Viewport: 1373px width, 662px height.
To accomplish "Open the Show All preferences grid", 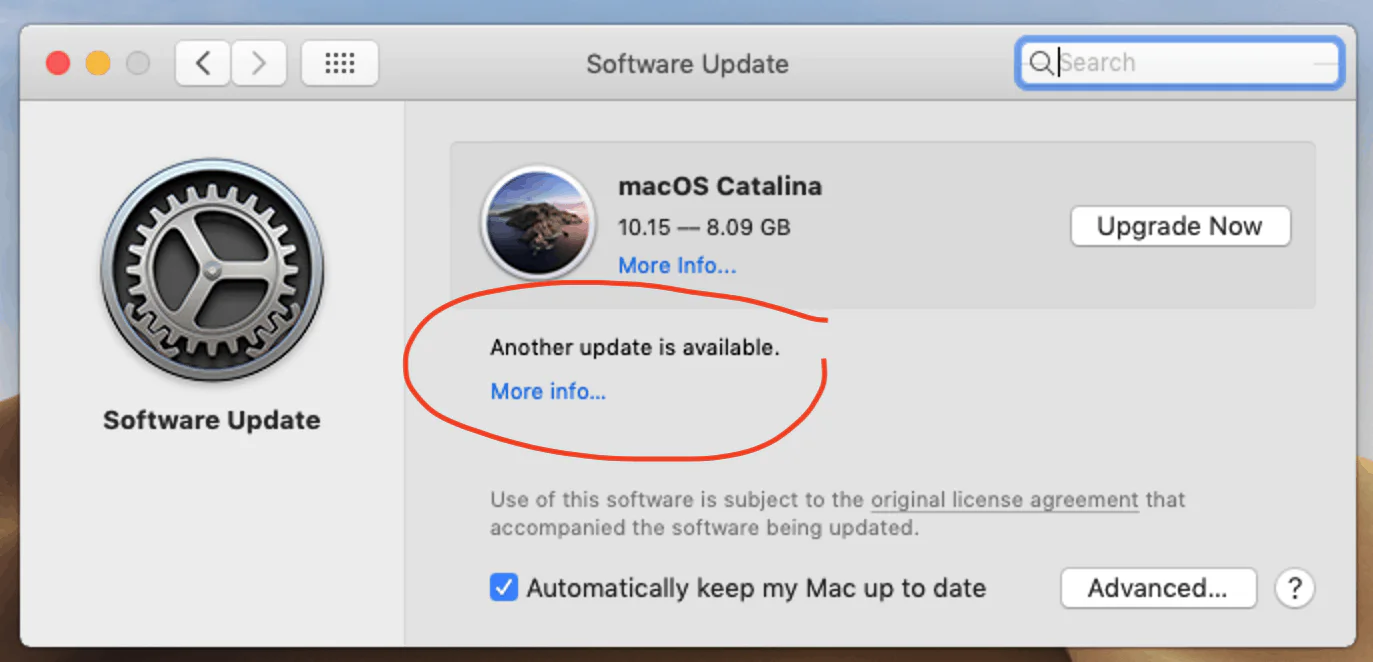I will [x=340, y=64].
